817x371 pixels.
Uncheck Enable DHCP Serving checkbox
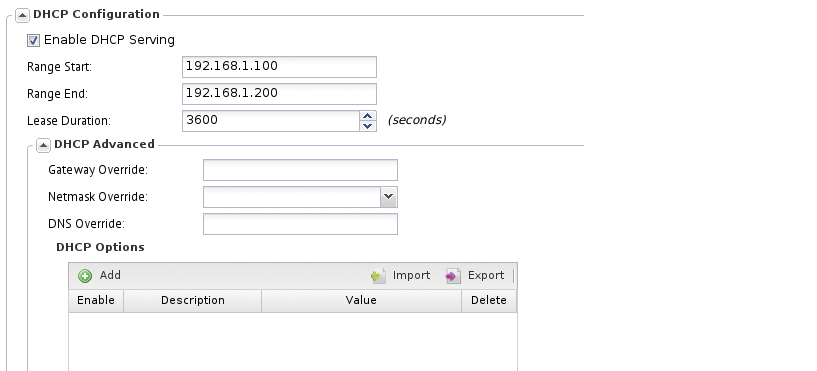(33, 41)
